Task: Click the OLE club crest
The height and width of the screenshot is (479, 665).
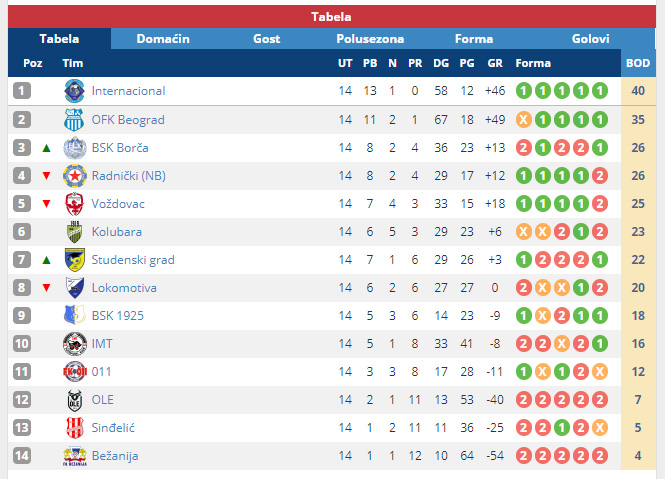Action: (x=75, y=400)
